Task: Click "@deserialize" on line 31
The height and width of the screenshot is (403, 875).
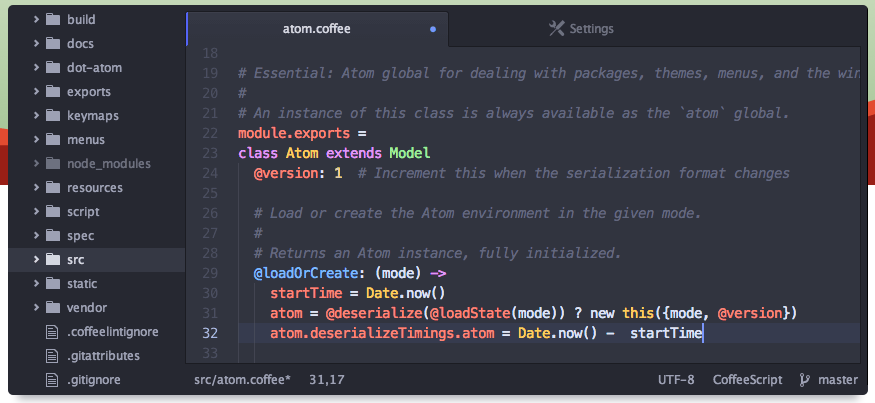Action: pos(373,313)
